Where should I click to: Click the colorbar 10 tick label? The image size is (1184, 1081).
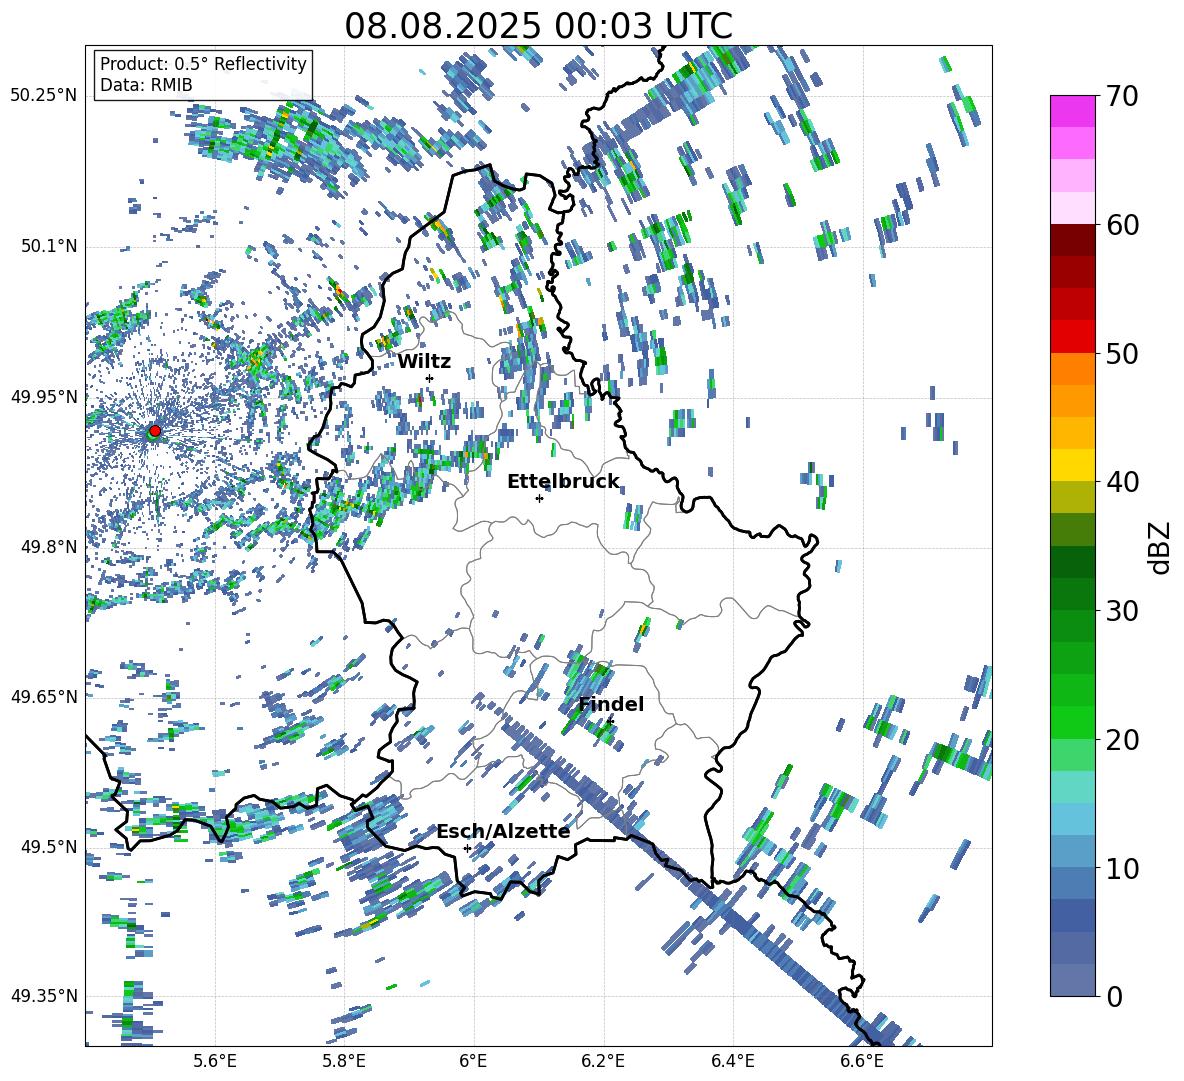click(x=1122, y=868)
